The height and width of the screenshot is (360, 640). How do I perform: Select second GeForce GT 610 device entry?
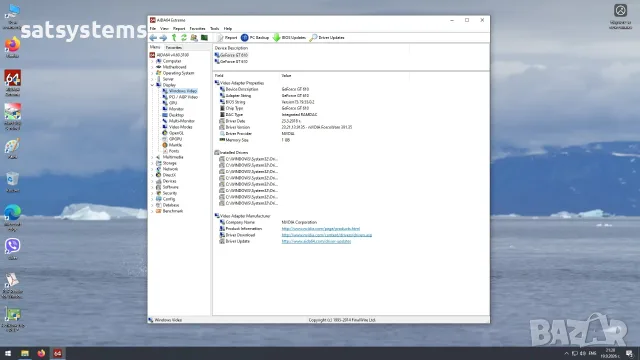[231, 62]
